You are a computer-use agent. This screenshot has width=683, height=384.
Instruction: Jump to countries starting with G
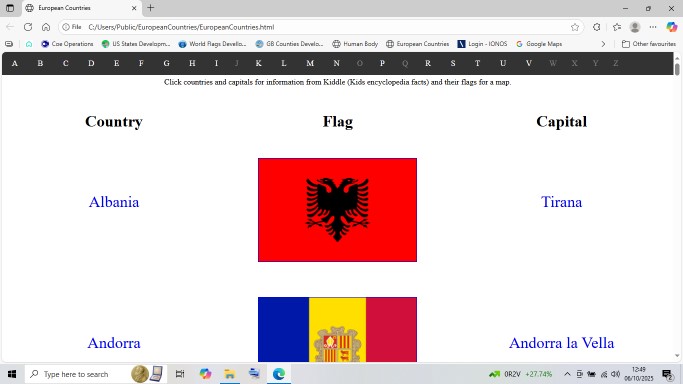(166, 63)
